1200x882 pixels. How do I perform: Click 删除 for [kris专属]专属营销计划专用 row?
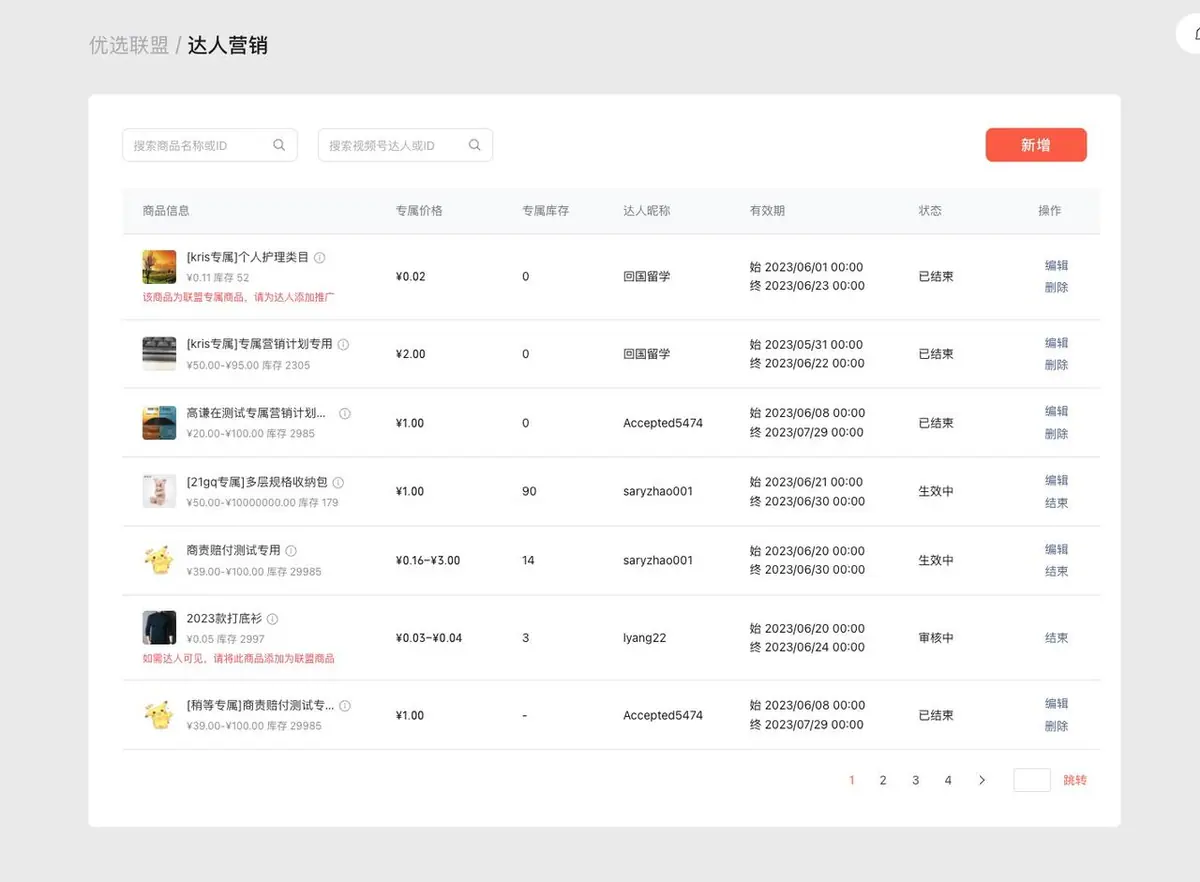[1056, 365]
